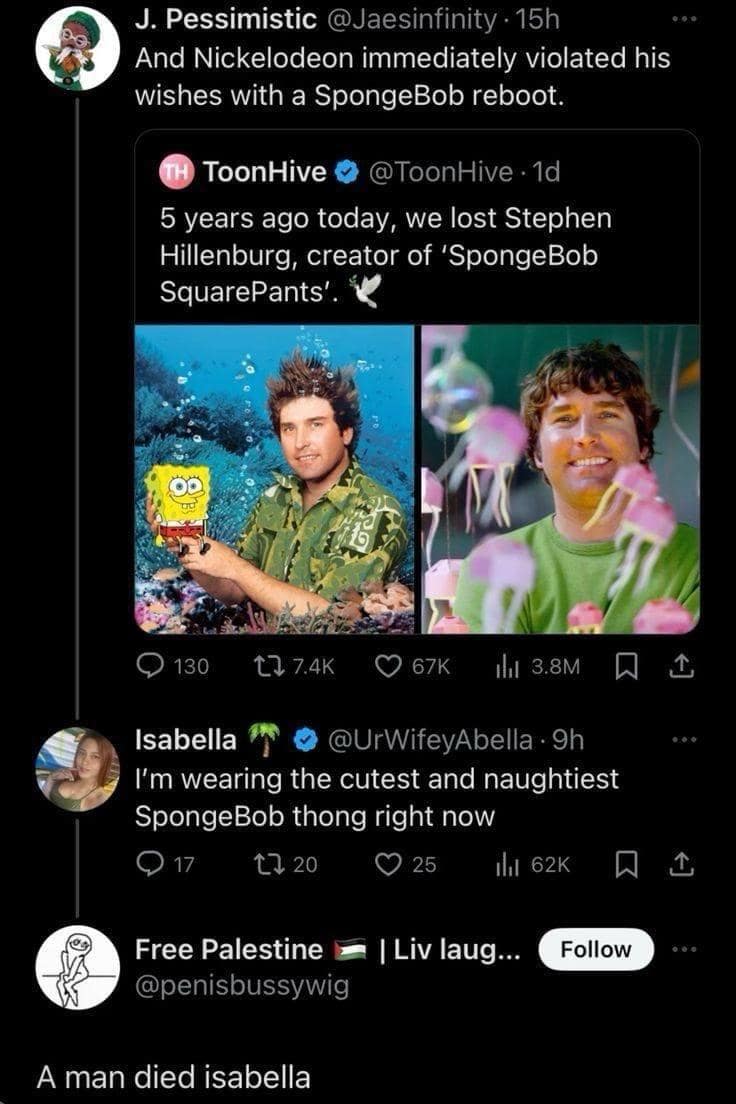Open more options for J. Pessimistic post
The width and height of the screenshot is (736, 1104).
[682, 20]
